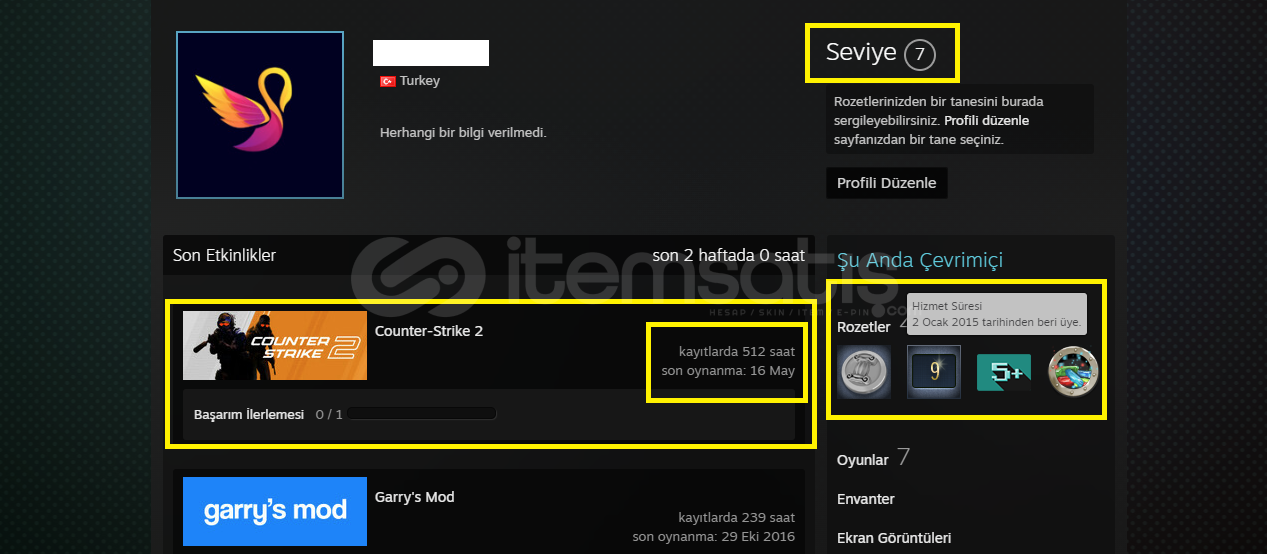Open the Rozetler badges section
Viewport: 1272px width, 554px height.
coord(863,327)
